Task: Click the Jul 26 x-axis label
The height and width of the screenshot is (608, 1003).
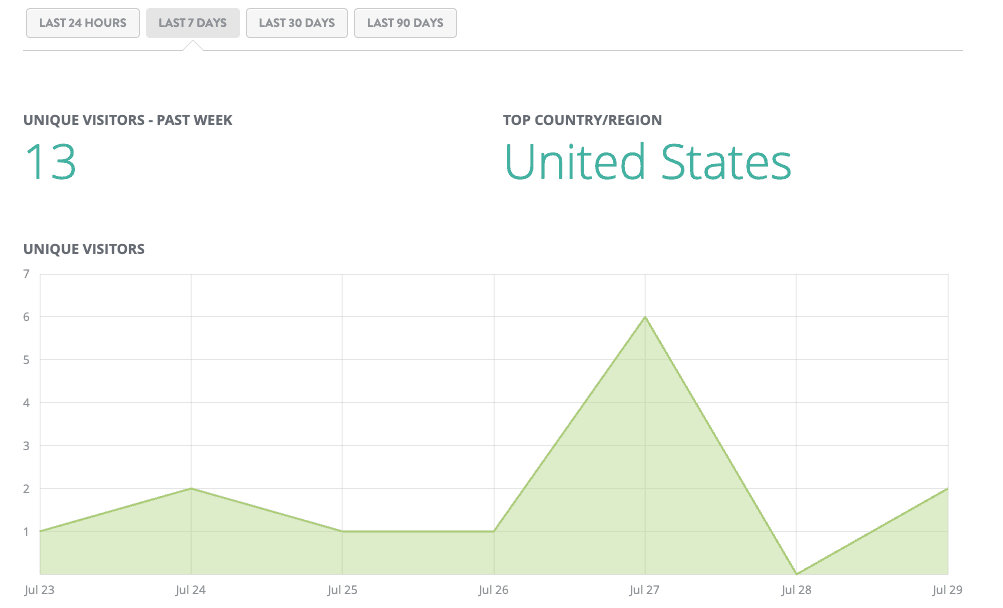Action: (x=494, y=591)
